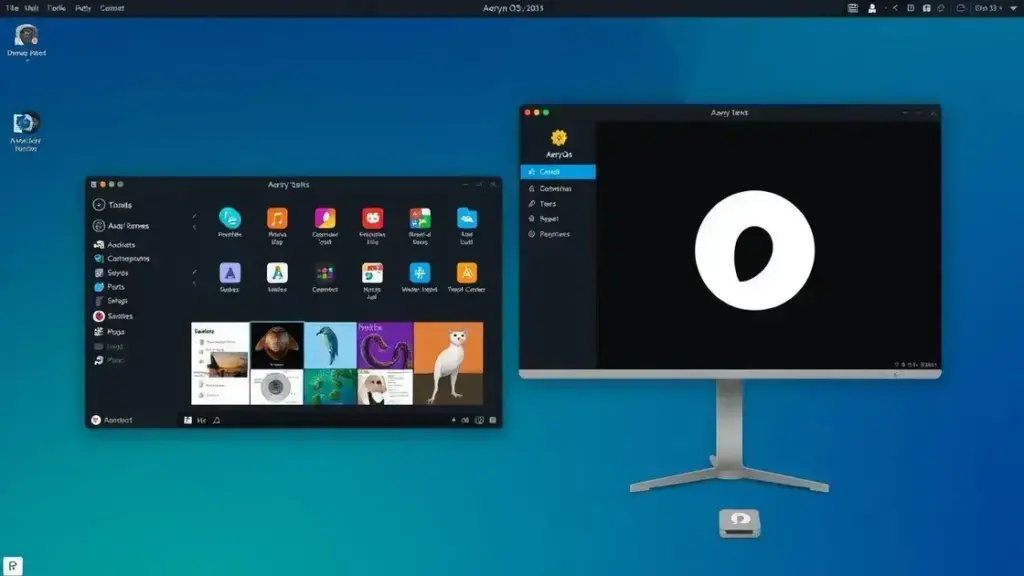Launch the red owl-face app icon
Image resolution: width=1024 pixels, height=576 pixels.
pyautogui.click(x=372, y=218)
